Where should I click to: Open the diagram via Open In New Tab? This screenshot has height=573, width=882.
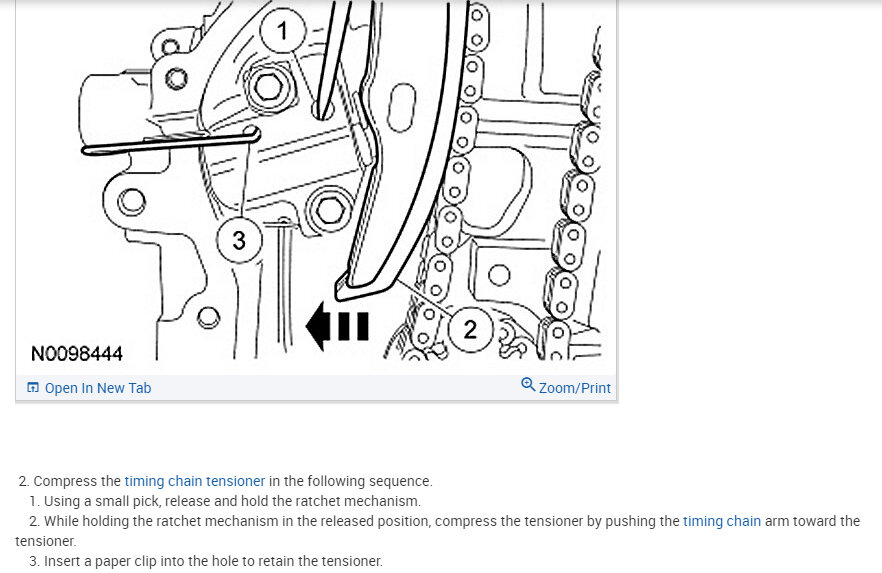click(x=97, y=388)
